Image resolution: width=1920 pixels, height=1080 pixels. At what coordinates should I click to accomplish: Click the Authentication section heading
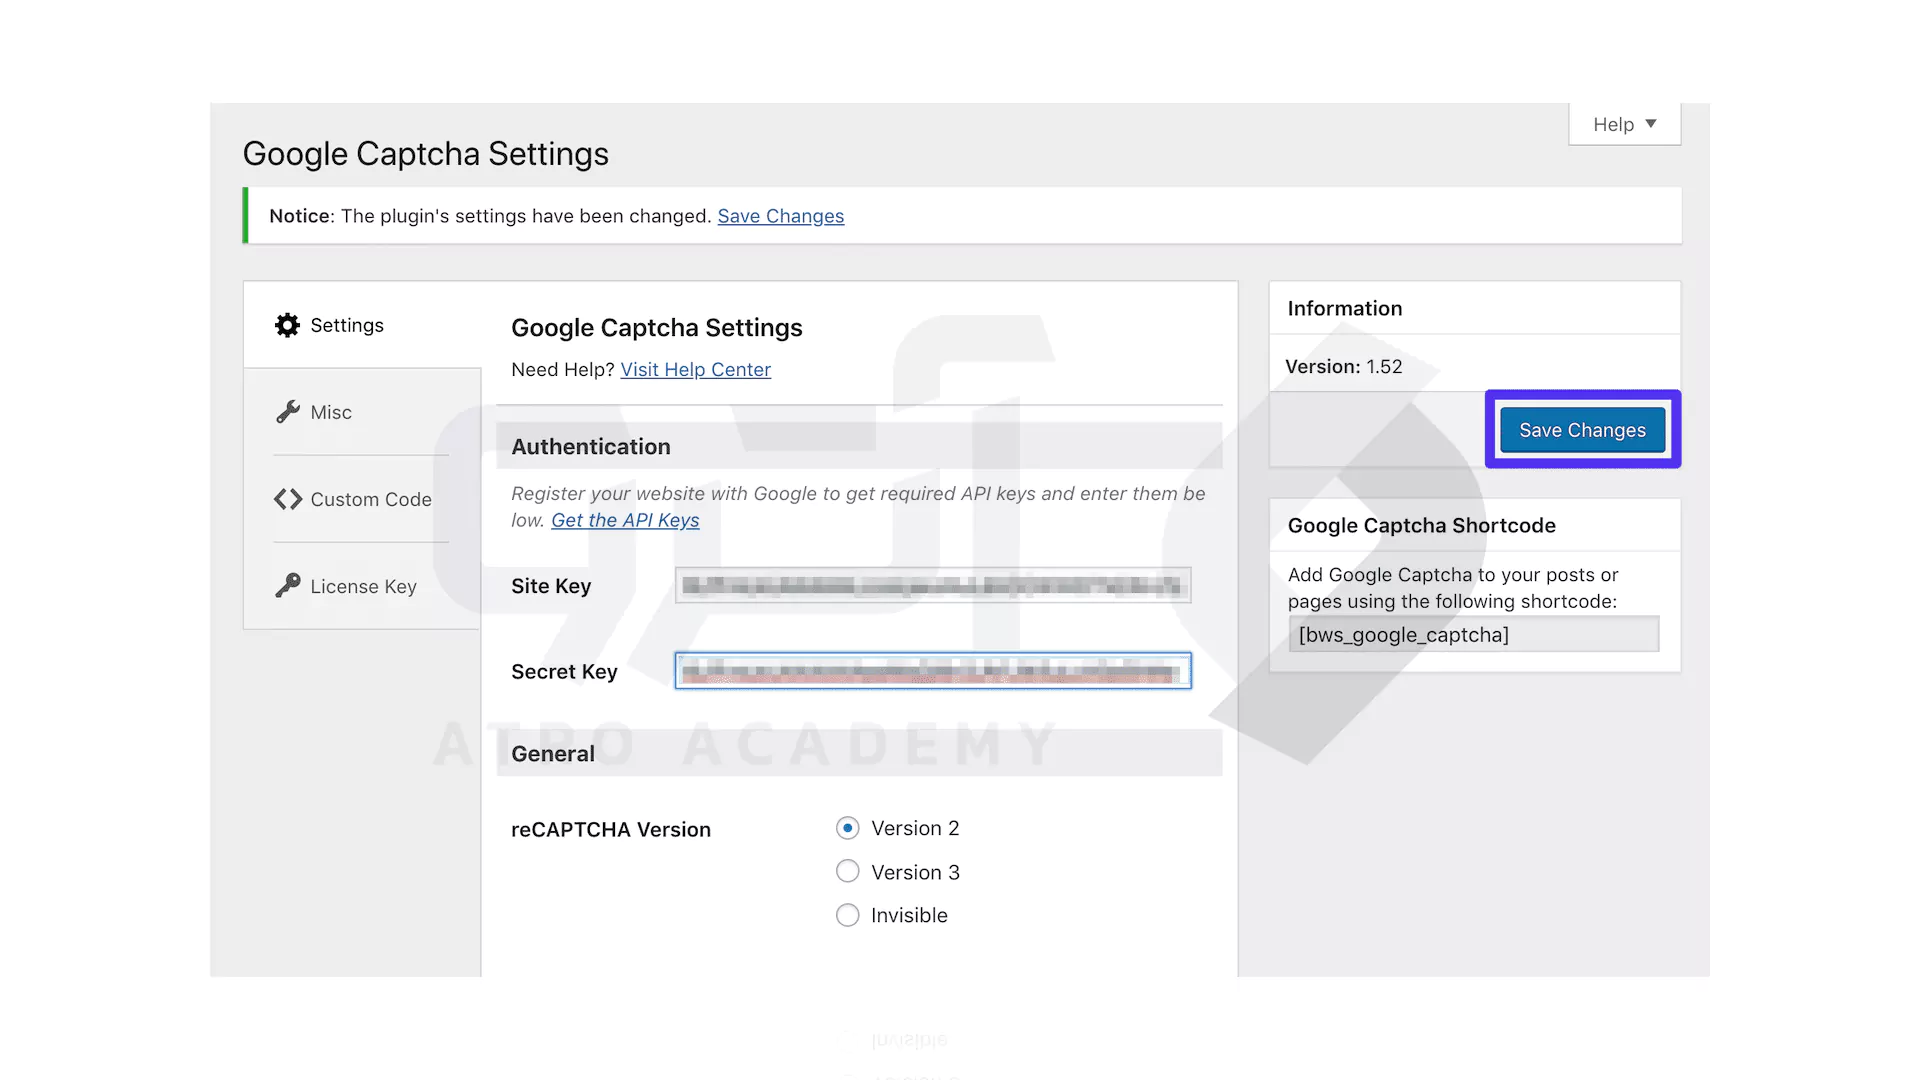coord(591,447)
